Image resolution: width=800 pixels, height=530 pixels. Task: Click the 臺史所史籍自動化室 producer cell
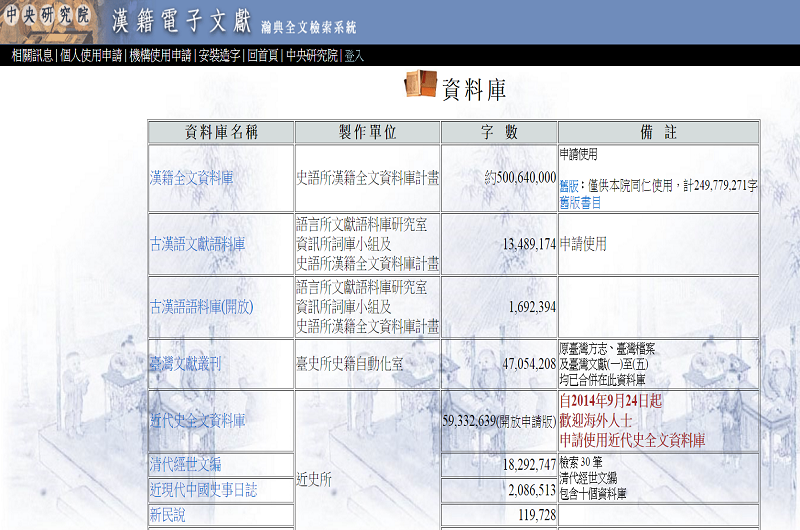click(367, 364)
